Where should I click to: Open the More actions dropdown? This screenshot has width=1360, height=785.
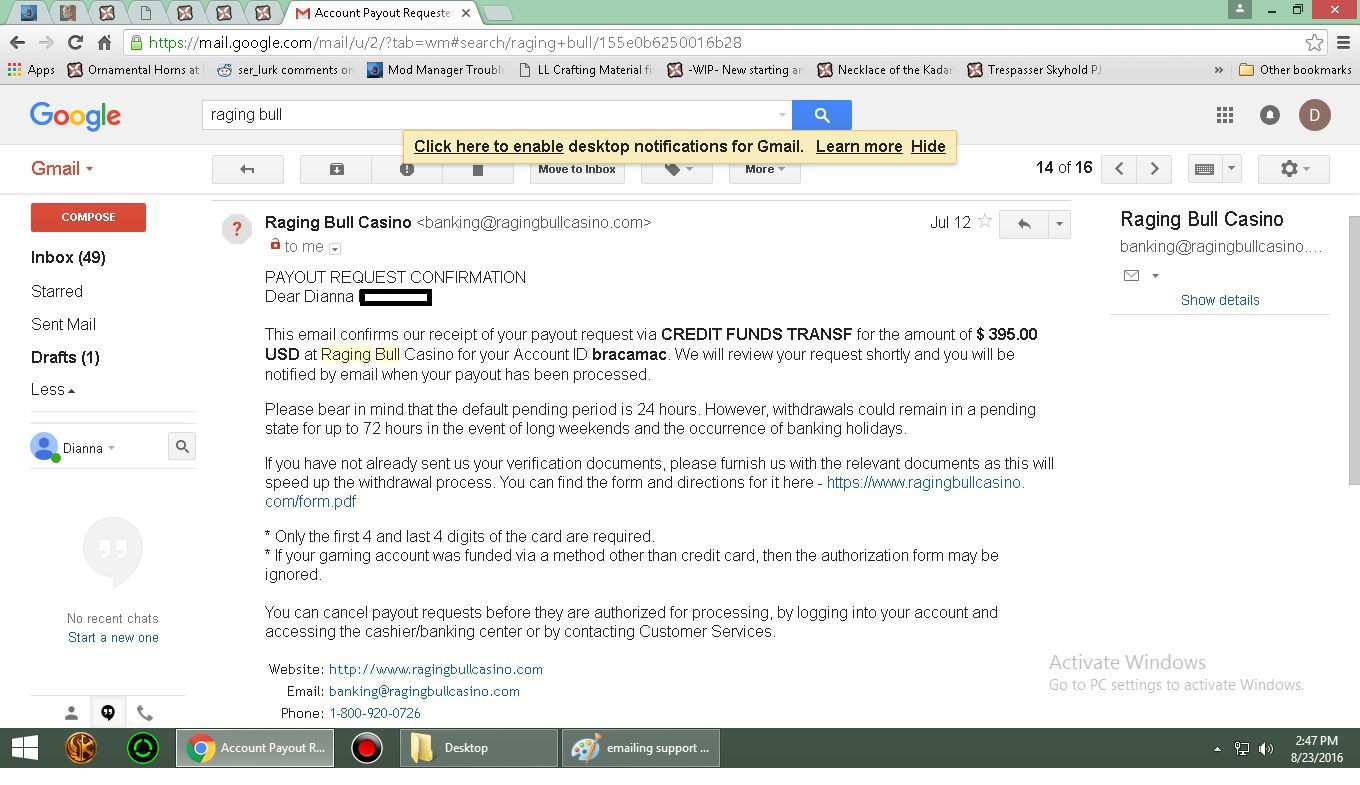(764, 169)
